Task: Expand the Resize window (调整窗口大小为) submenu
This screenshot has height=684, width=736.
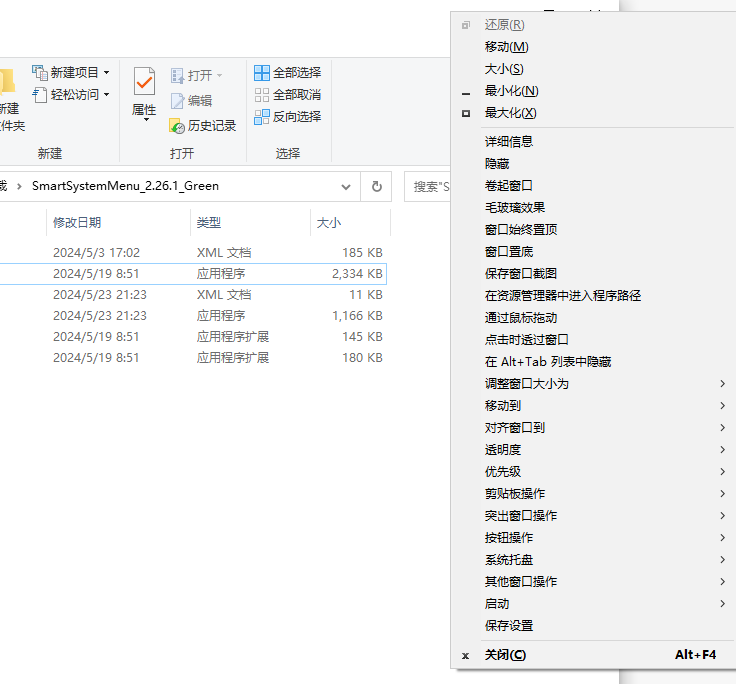Action: click(526, 384)
